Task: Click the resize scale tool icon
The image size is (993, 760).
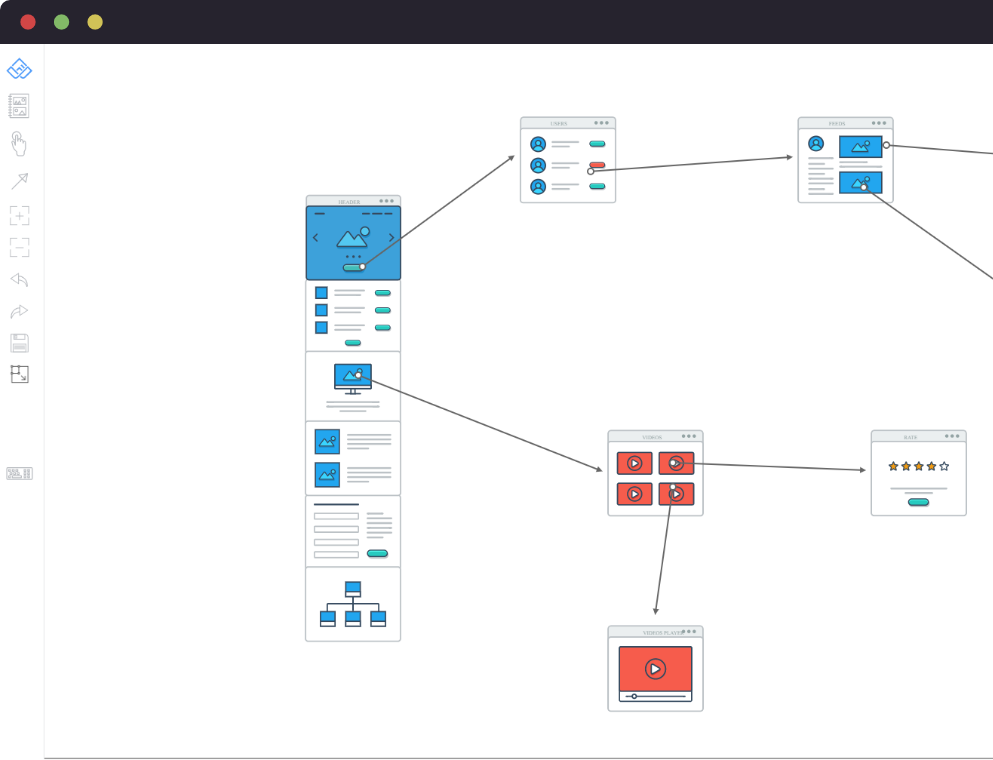Action: [20, 374]
